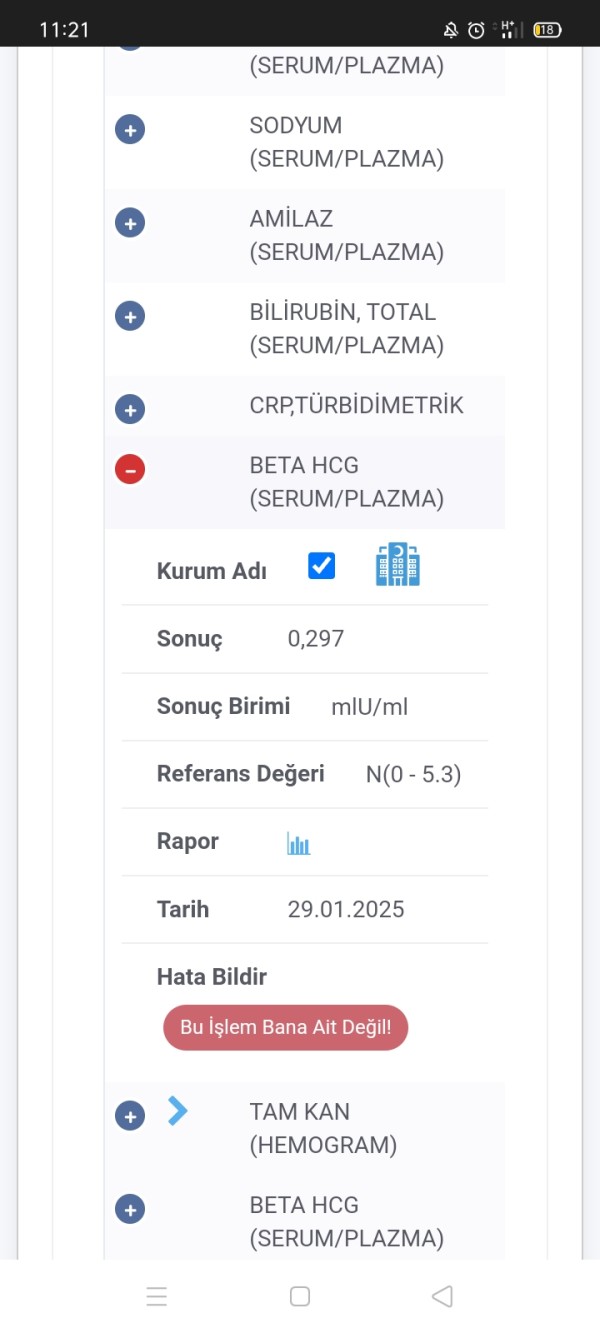Tap the blue chevron beside TAM KAN
The image size is (600, 1333).
coord(178,1111)
